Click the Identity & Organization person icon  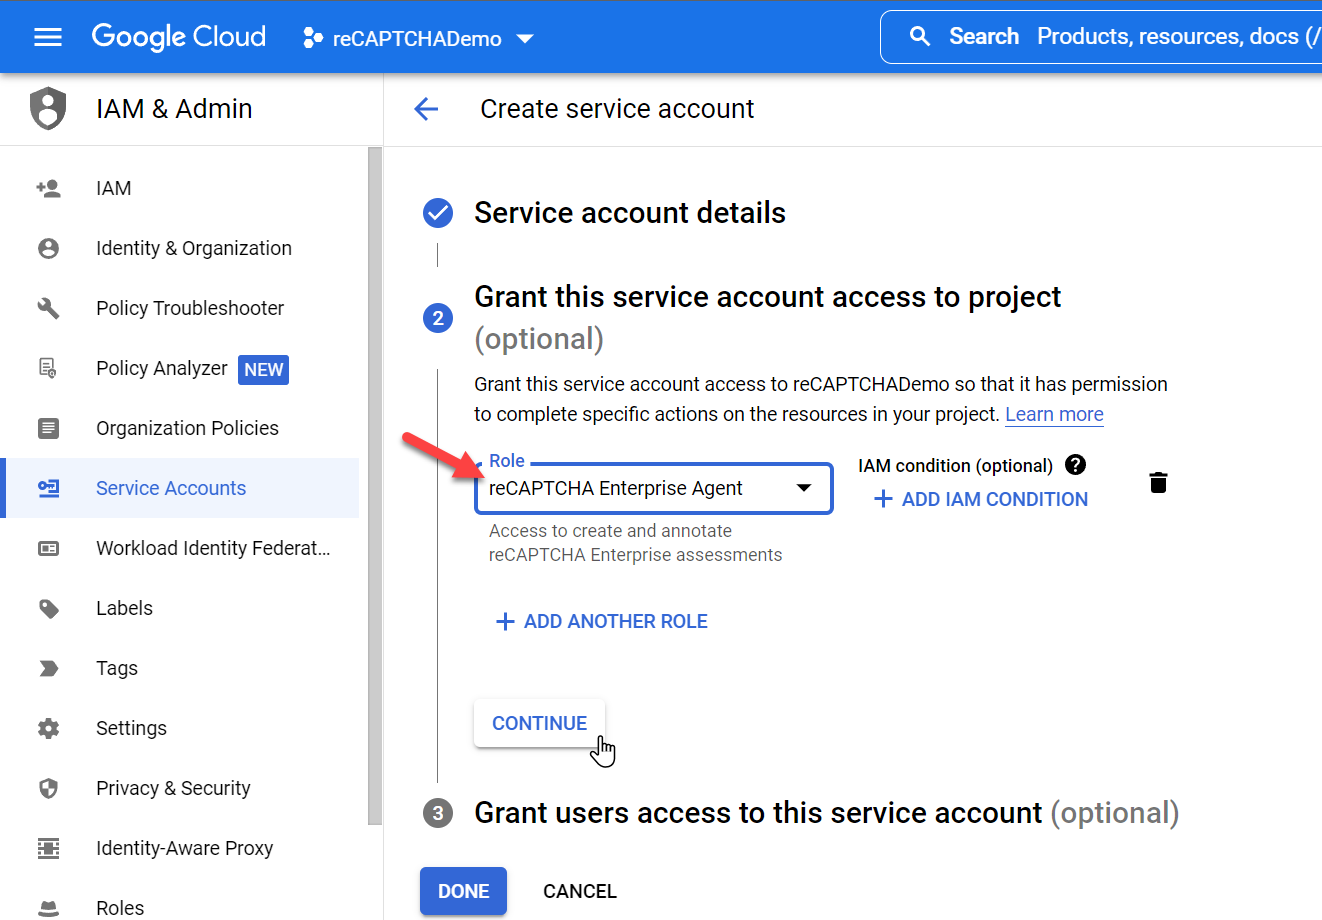[48, 248]
